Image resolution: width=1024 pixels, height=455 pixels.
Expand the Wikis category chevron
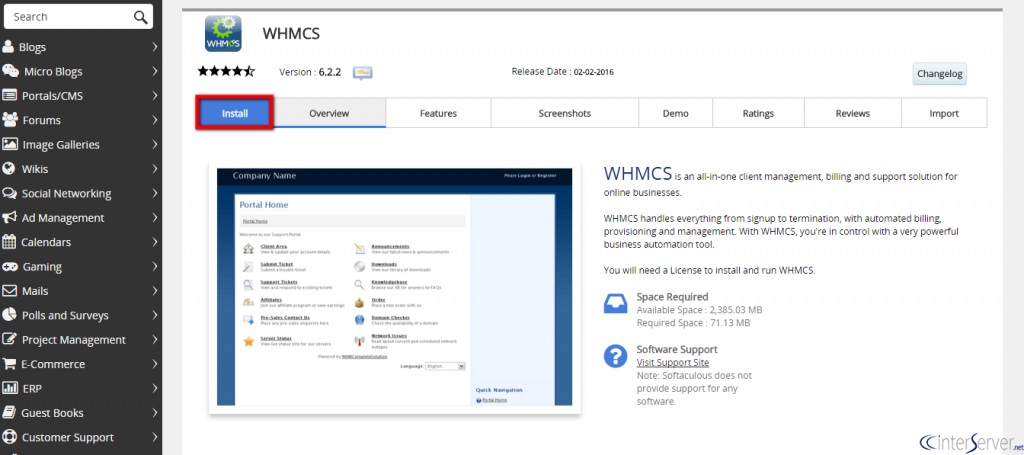click(155, 168)
